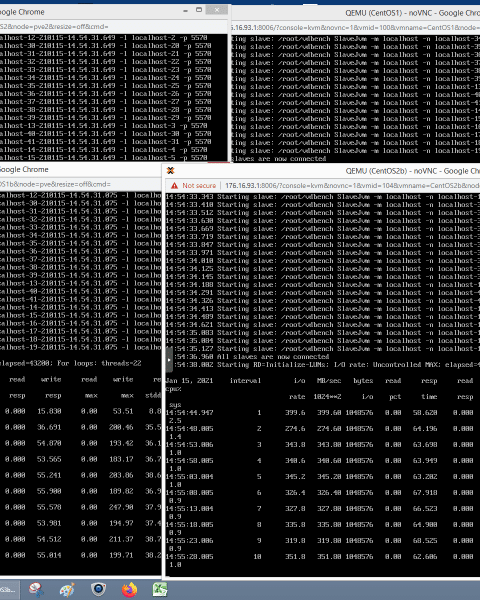Click timestamp 14:55:28.005 in CentOS2b console
The height and width of the screenshot is (600, 480).
pyautogui.click(x=189, y=556)
